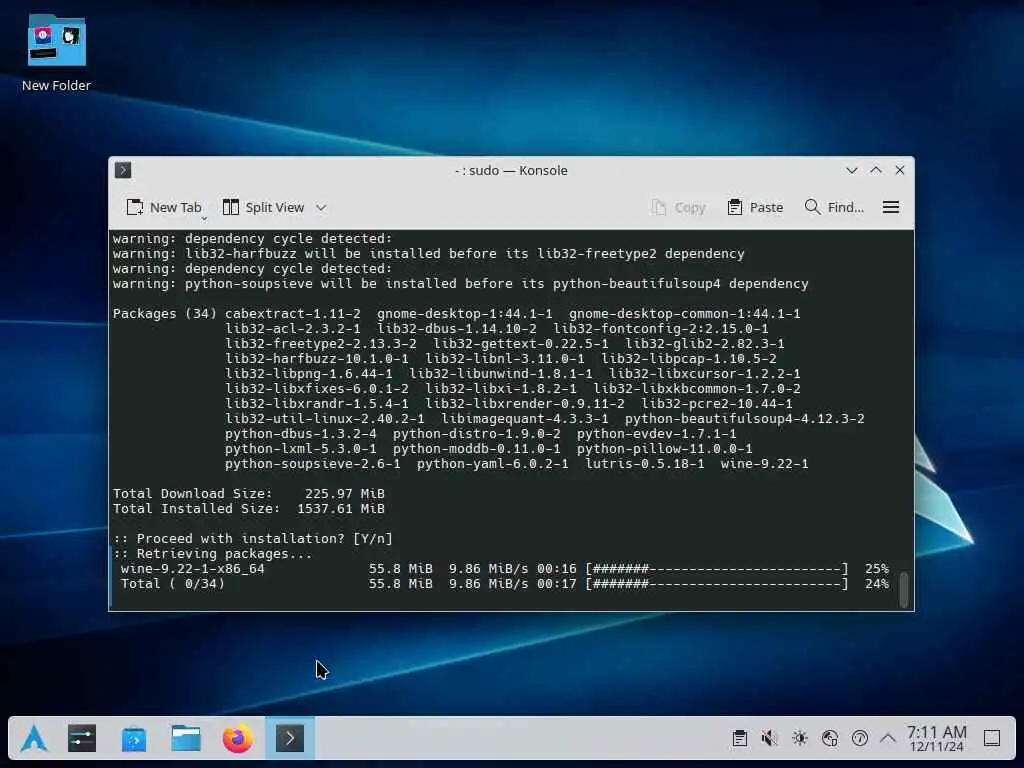Open the Dolphin file manager taskbar icon
The width and height of the screenshot is (1024, 768).
coord(186,739)
